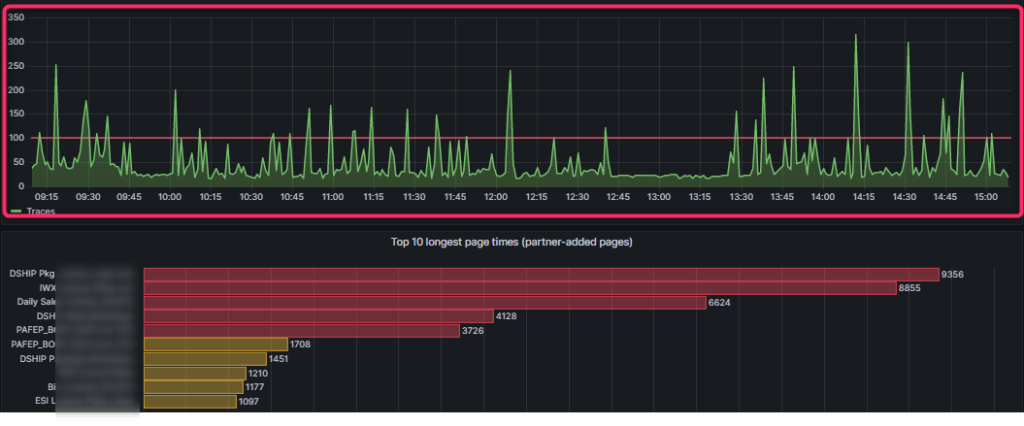Toggle the Traces series in legend
Image resolution: width=1024 pixels, height=426 pixels.
[x=41, y=211]
